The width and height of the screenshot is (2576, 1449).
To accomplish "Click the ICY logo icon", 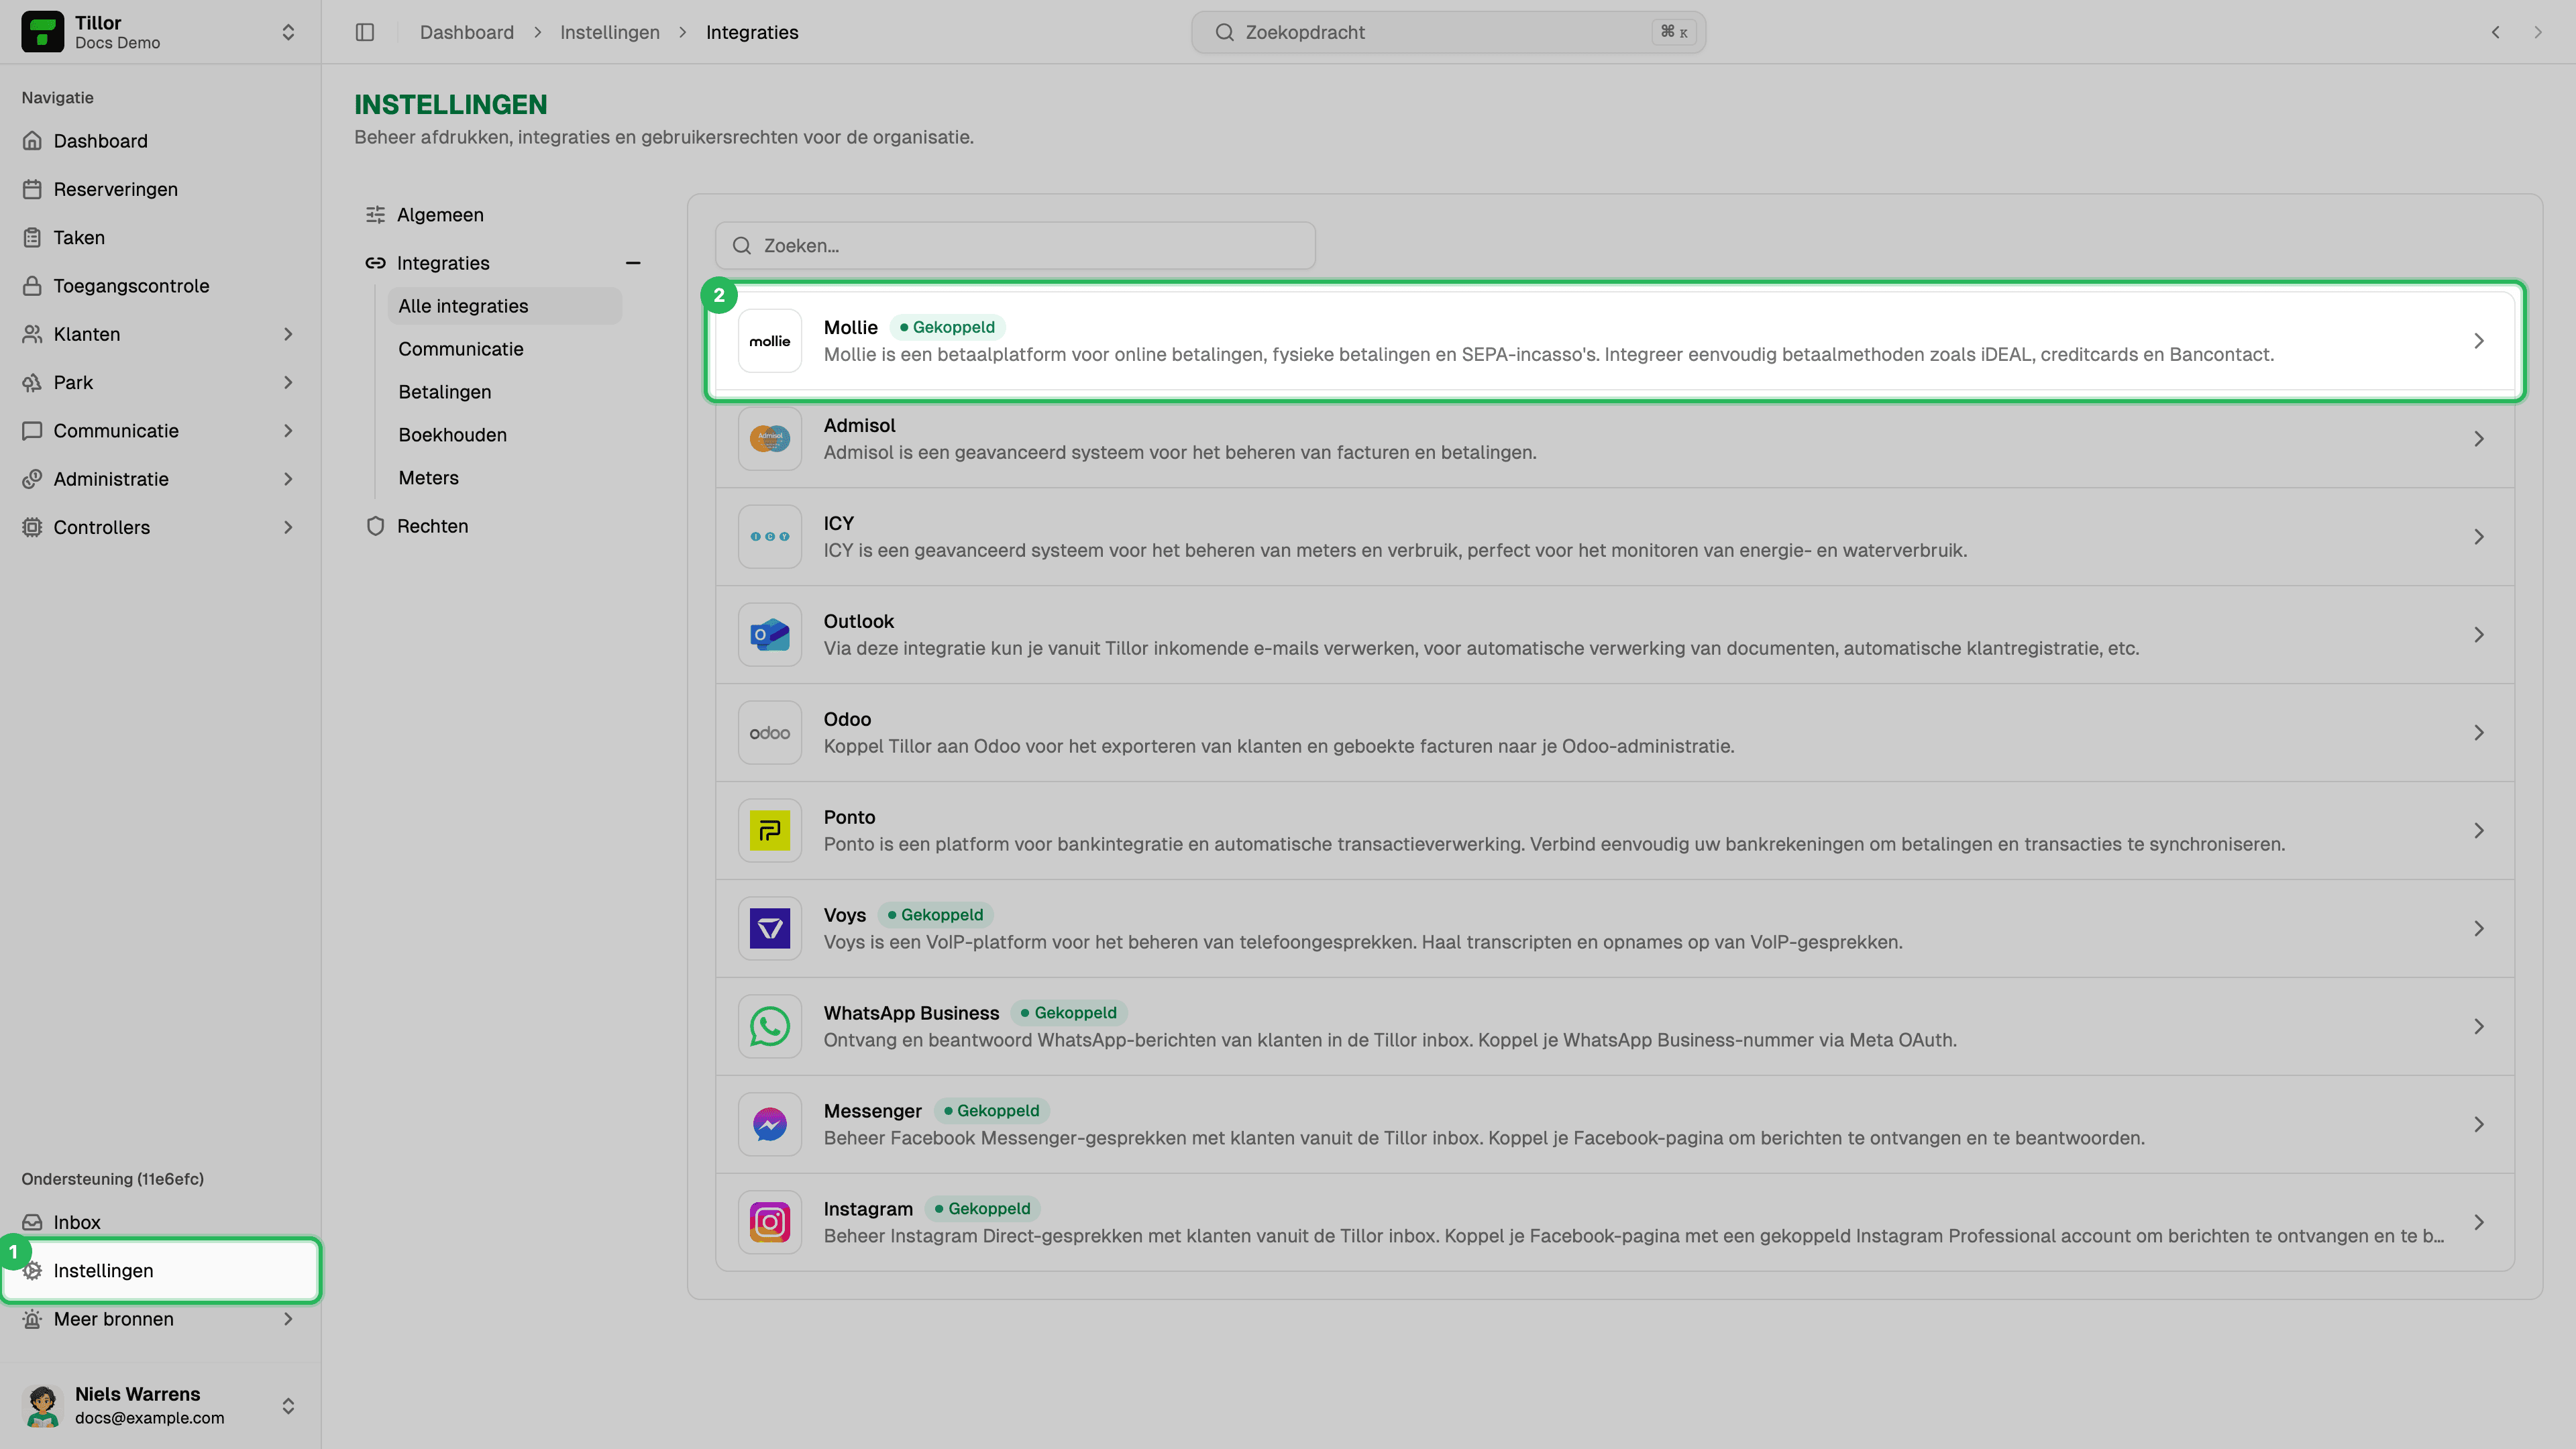I will point(770,537).
